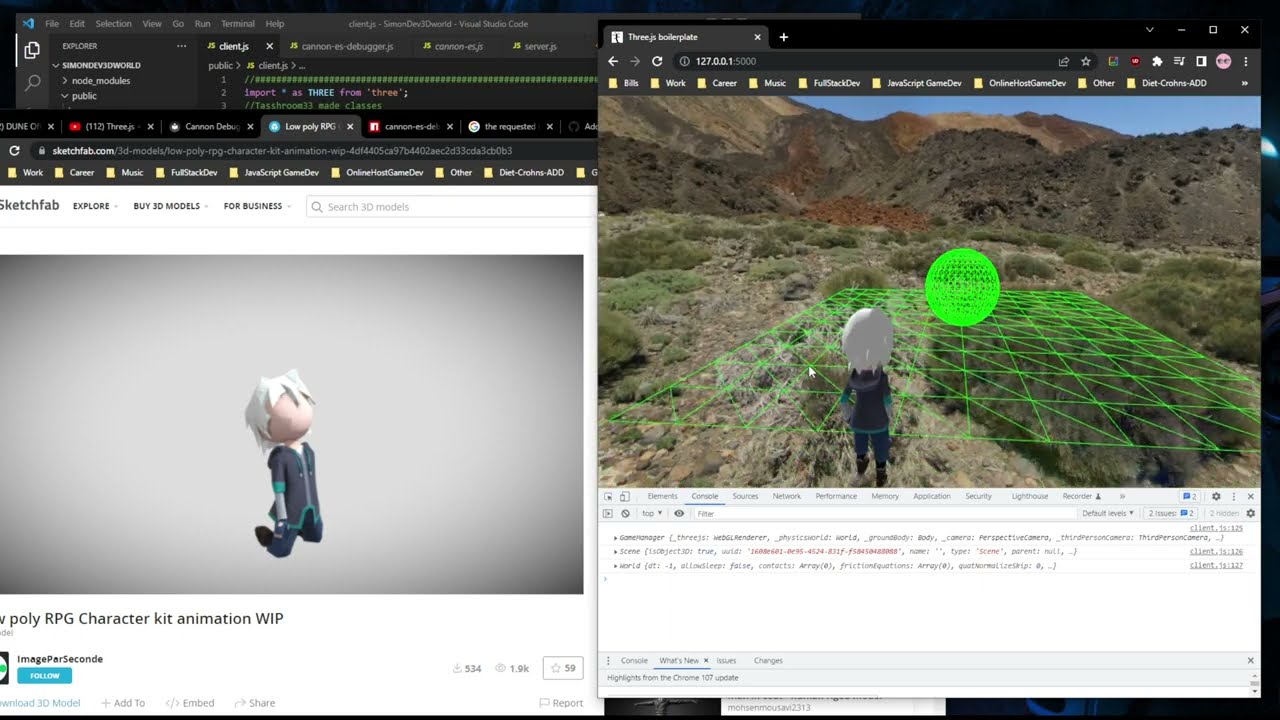Toggle the Chrome side panel icon

pyautogui.click(x=1201, y=61)
